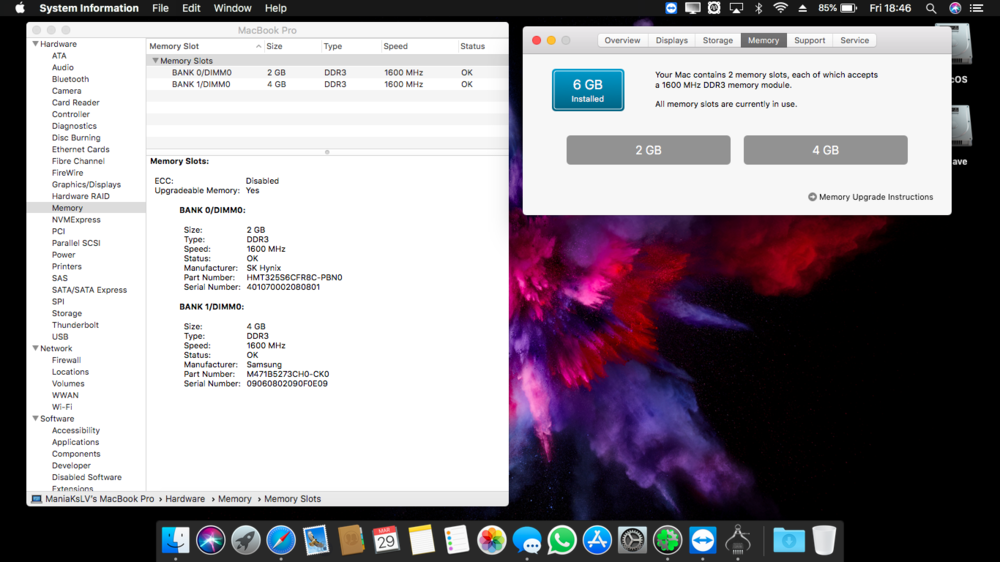Open the Help menu
Screen dimensions: 1000x562
click(x=276, y=8)
